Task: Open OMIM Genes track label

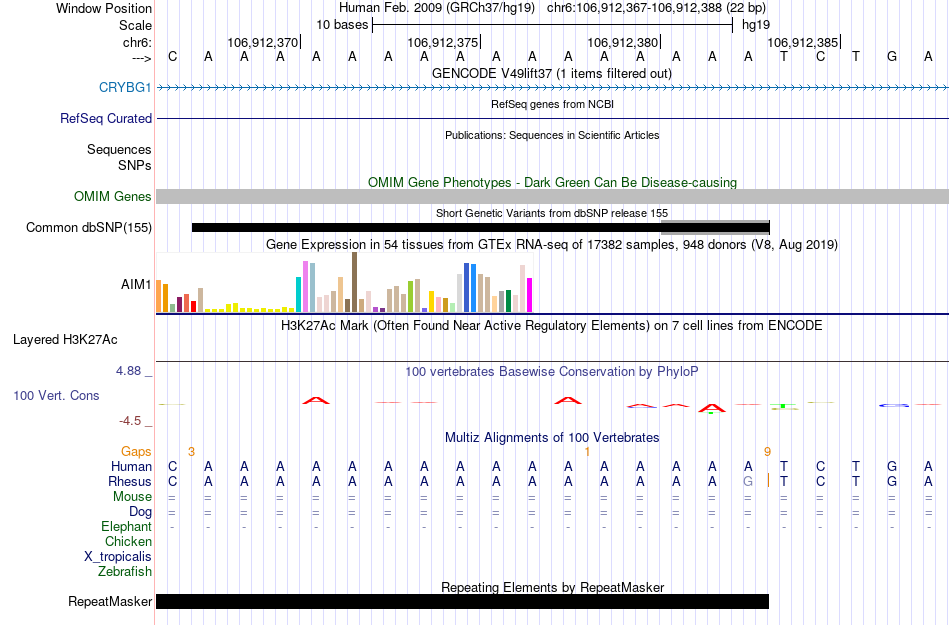Action: tap(112, 196)
